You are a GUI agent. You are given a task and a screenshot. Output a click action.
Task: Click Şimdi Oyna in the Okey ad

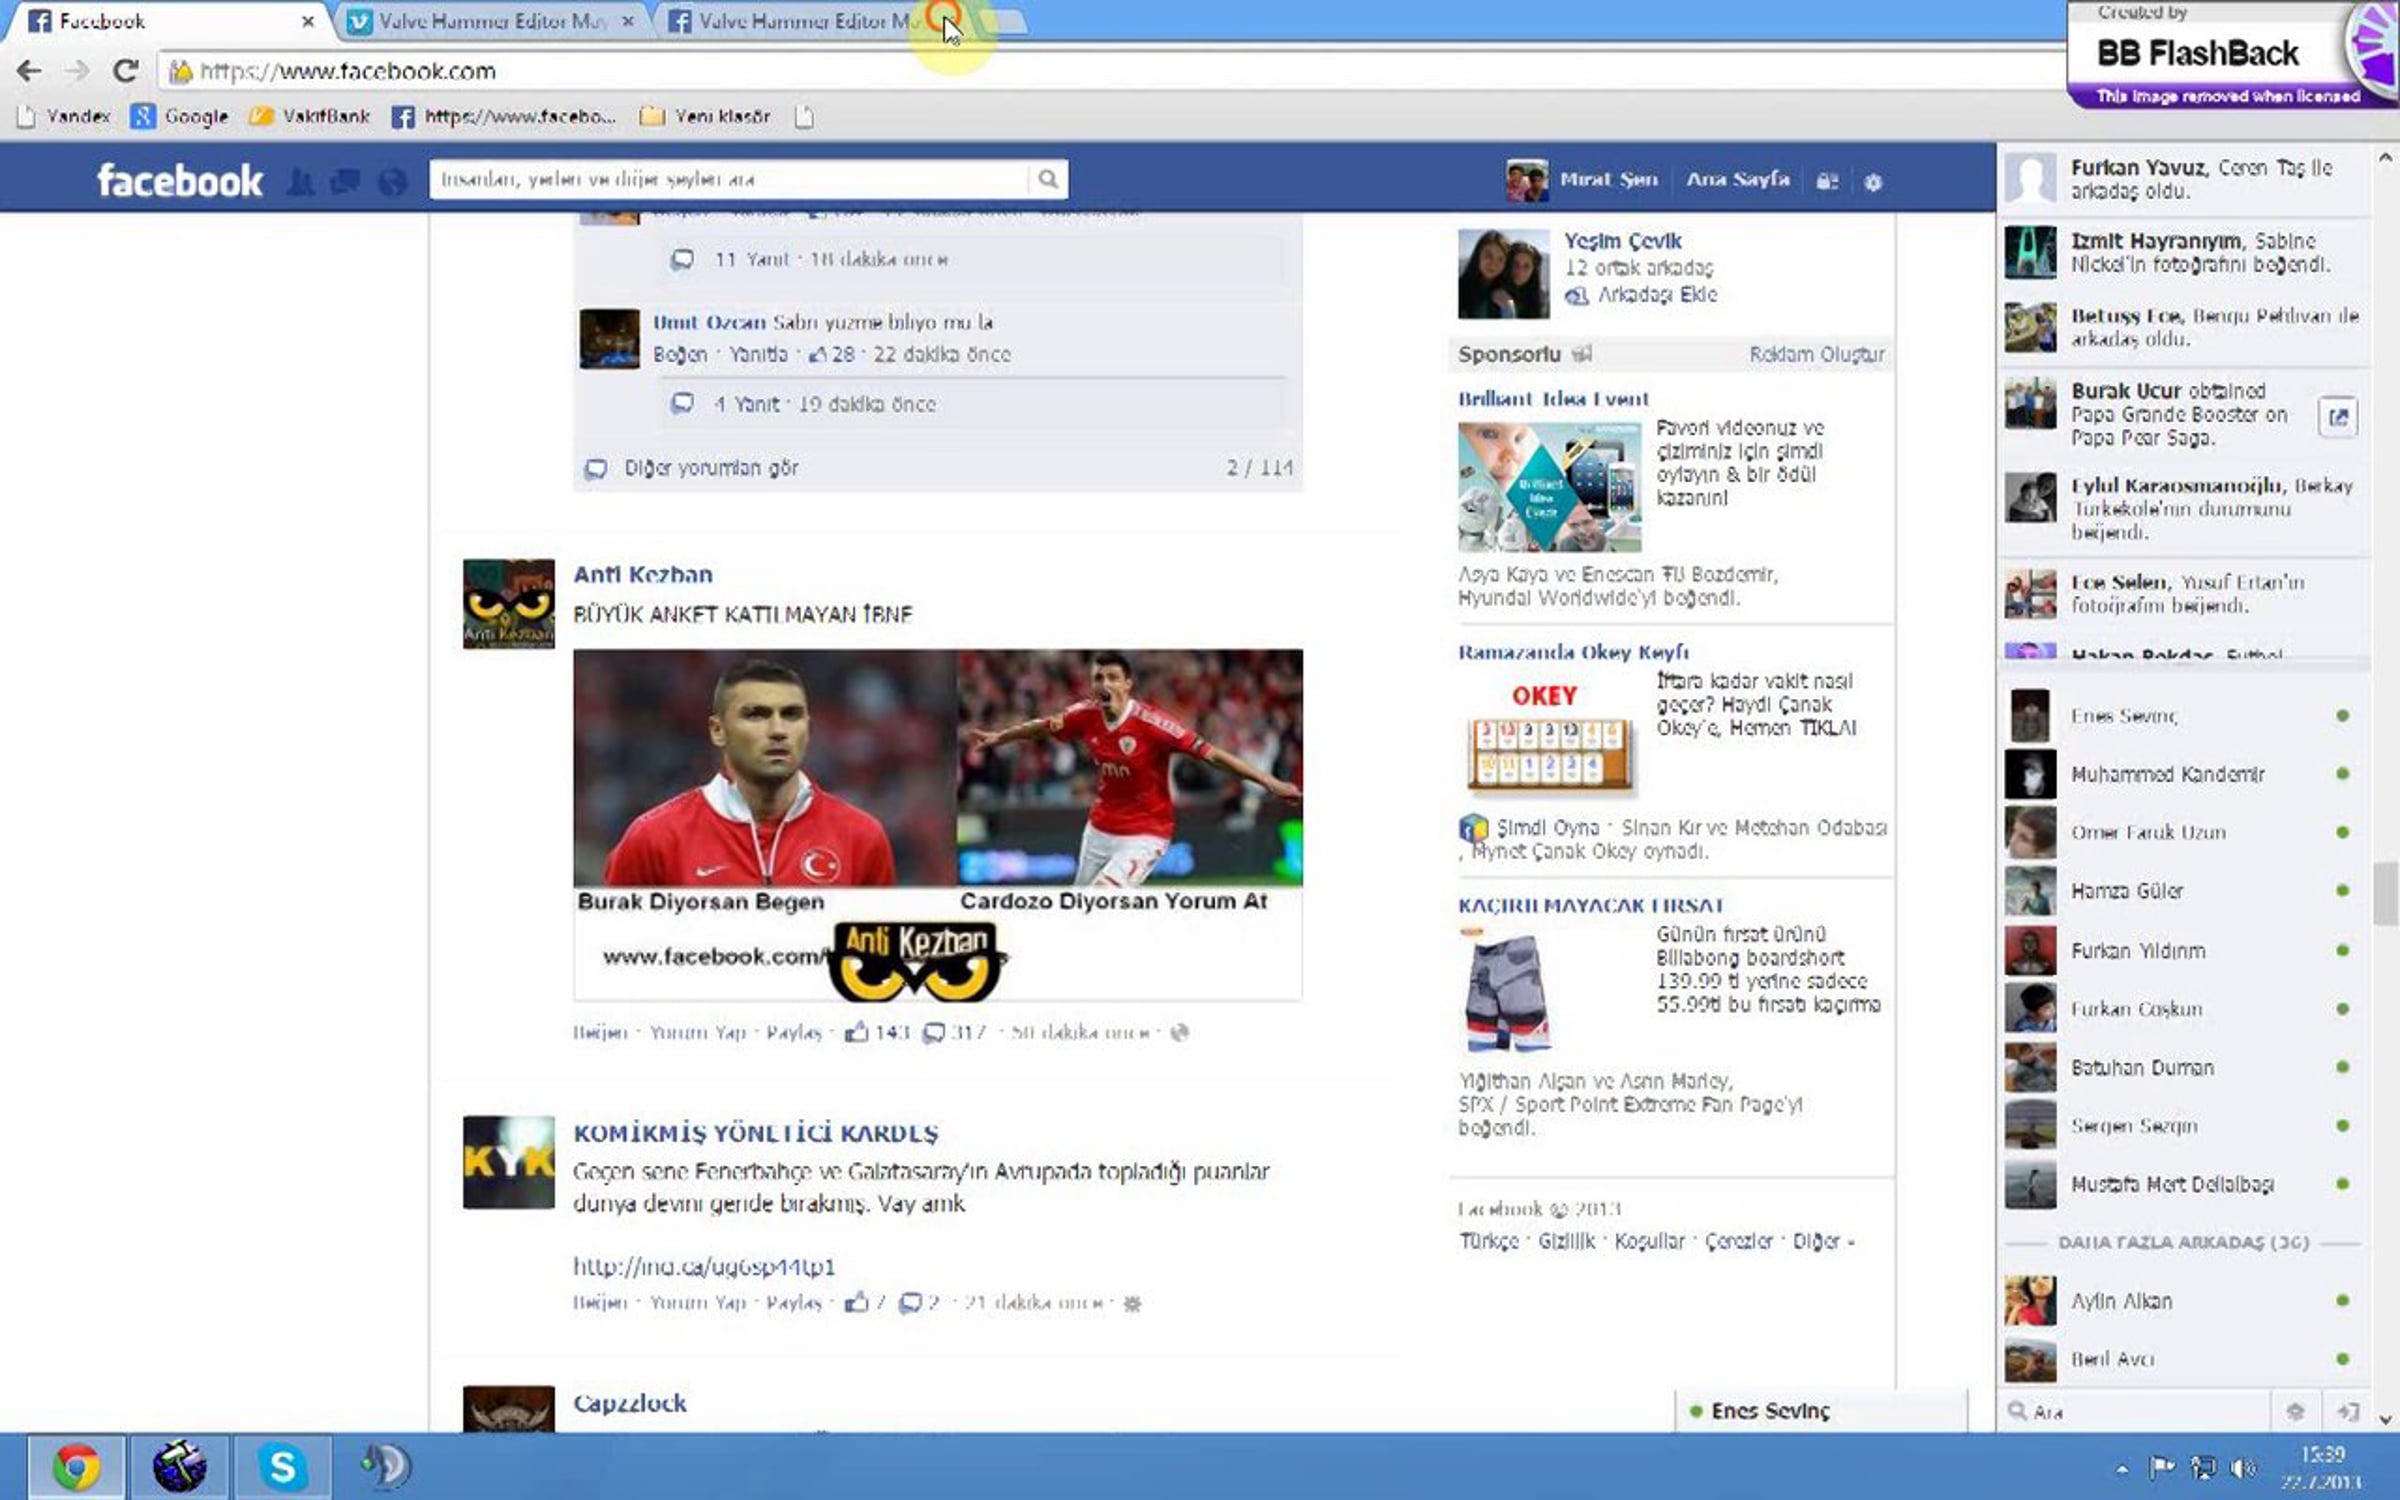[x=1547, y=828]
